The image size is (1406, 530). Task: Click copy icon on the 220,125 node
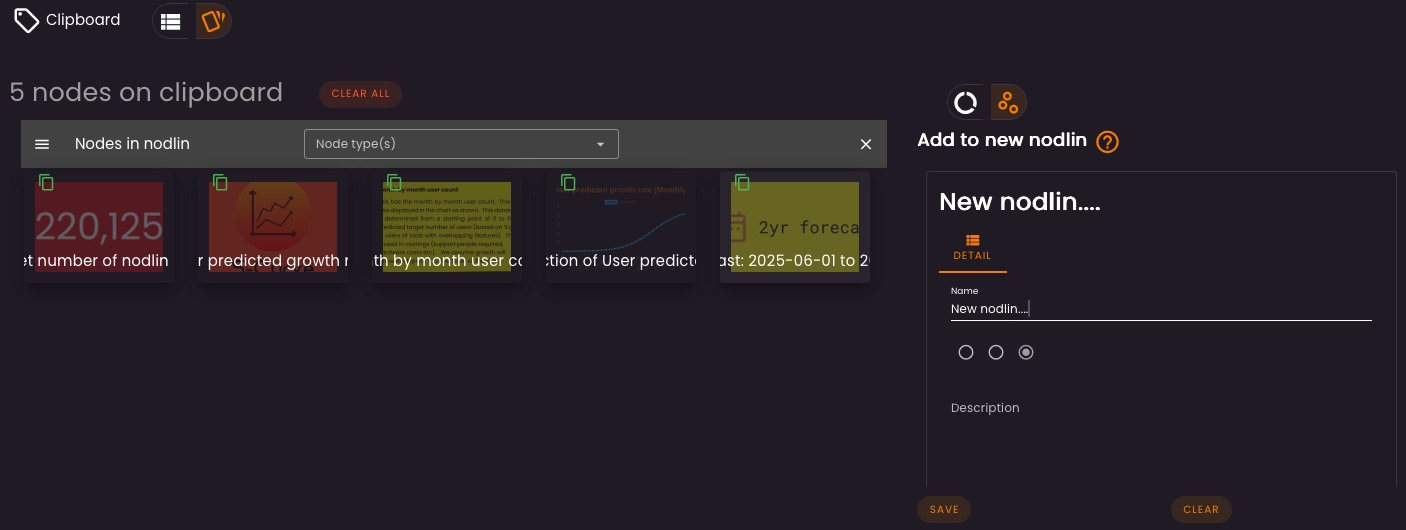click(x=46, y=182)
